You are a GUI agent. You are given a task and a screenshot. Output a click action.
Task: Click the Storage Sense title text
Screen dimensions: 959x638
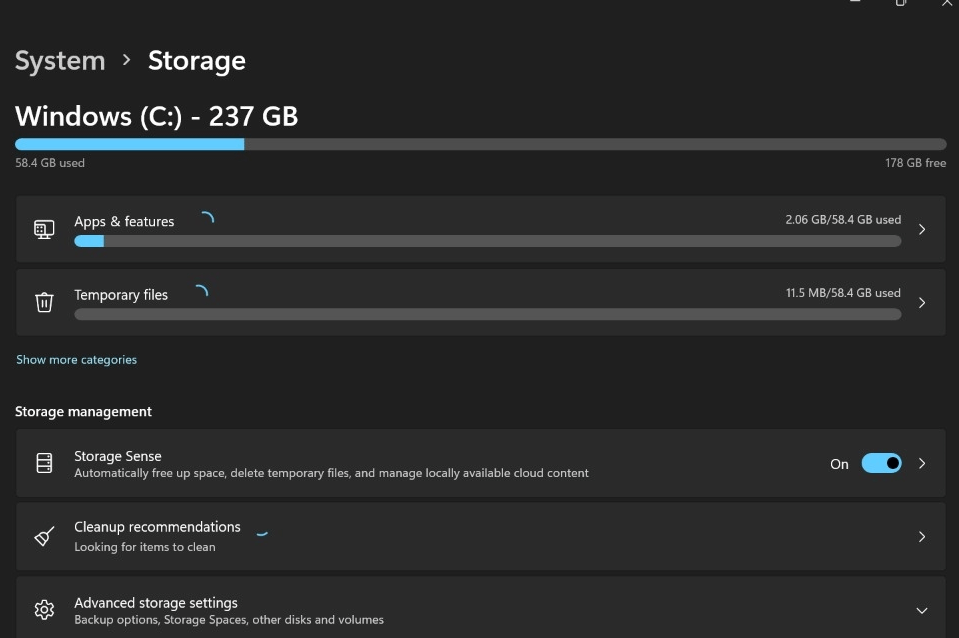117,456
